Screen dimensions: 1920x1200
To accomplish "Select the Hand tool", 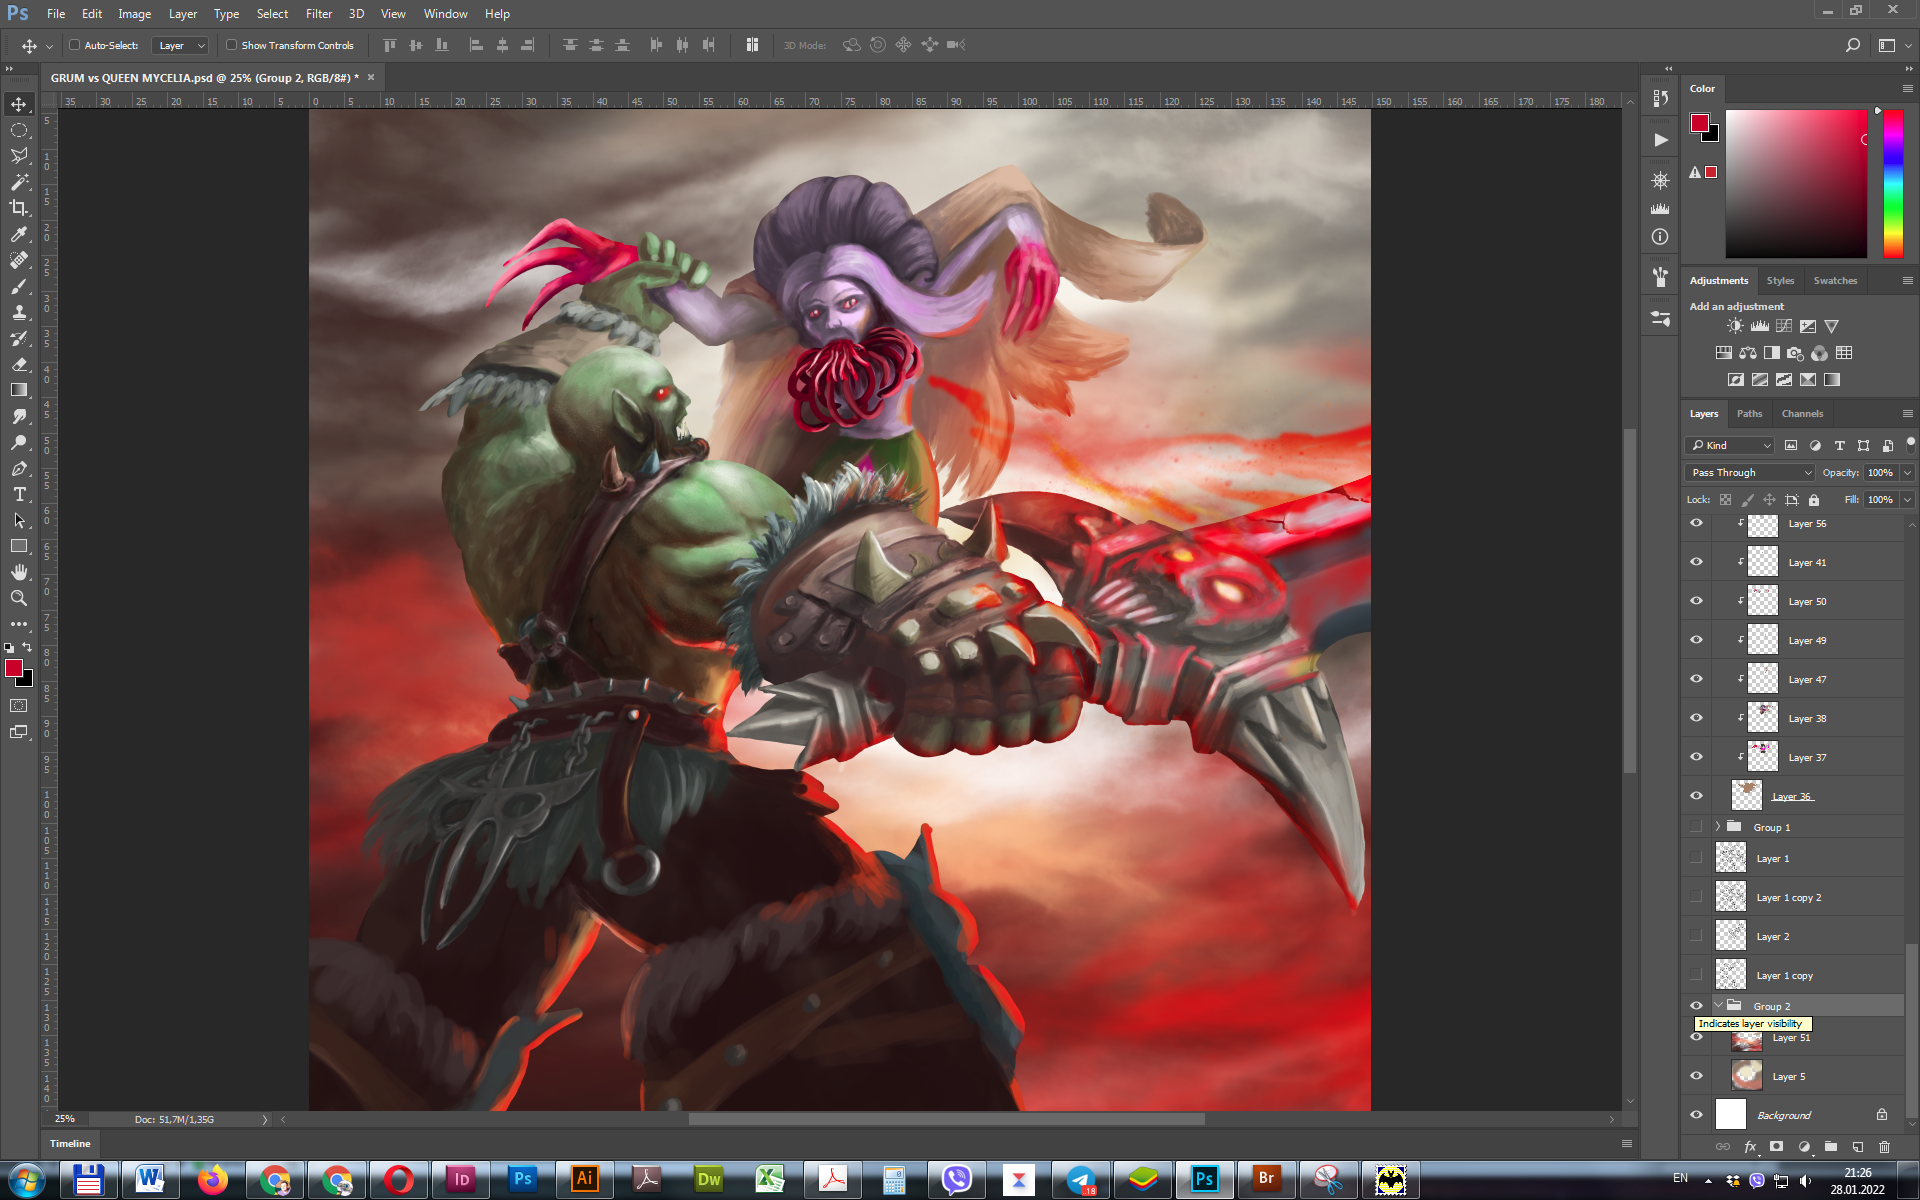I will tap(19, 572).
